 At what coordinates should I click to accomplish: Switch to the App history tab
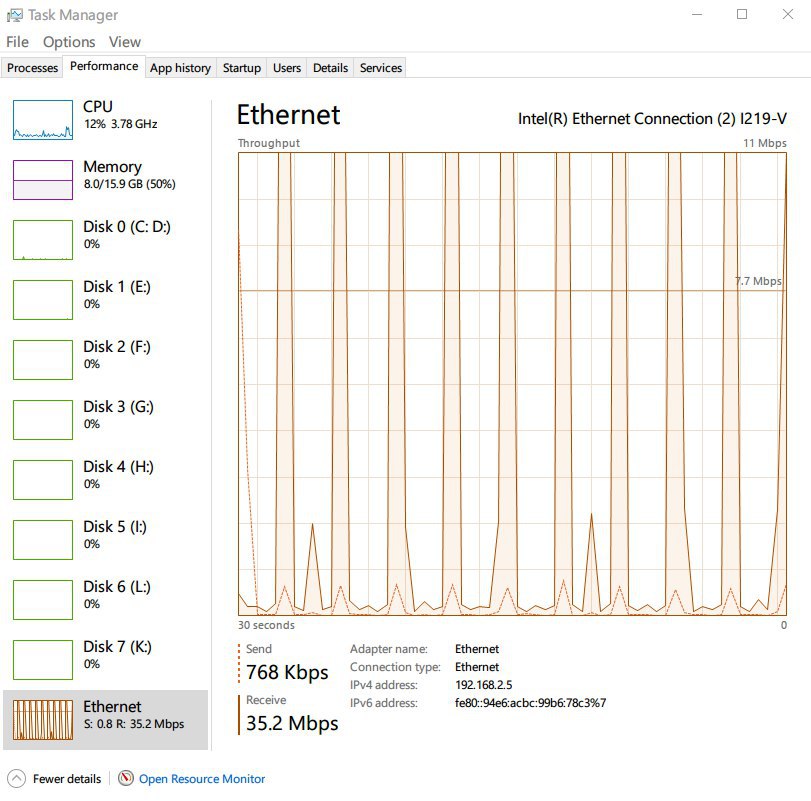click(181, 68)
